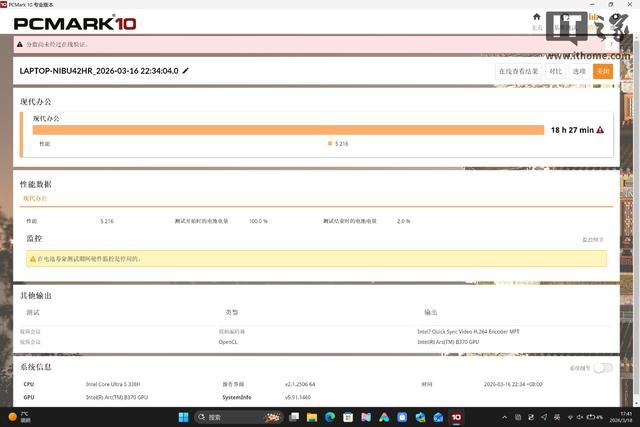Click the Intel Core Ultra 5 338H CPU value
Screen dimensions: 640x427
point(113,384)
